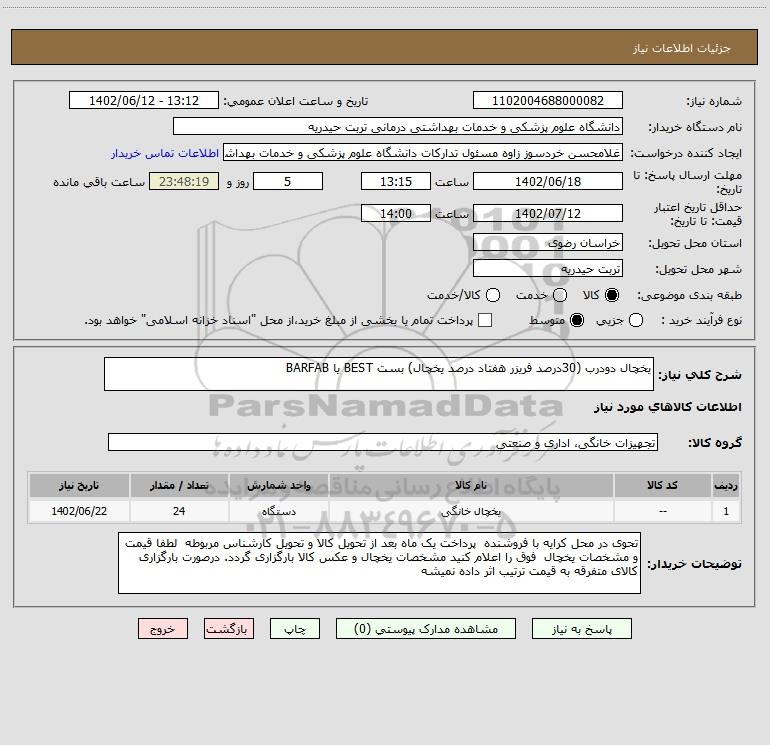Screen dimensions: 770x745
Task: Click the request creator name field
Action: tap(423, 153)
